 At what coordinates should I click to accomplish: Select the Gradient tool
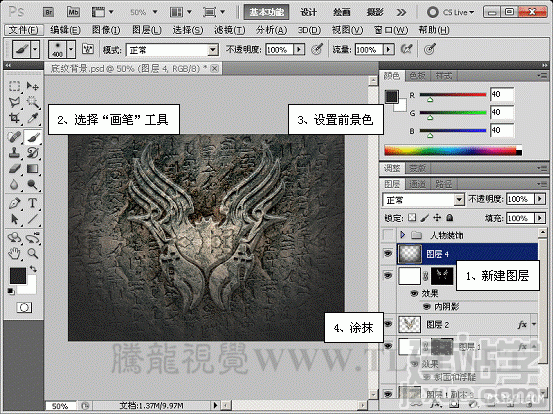point(32,169)
